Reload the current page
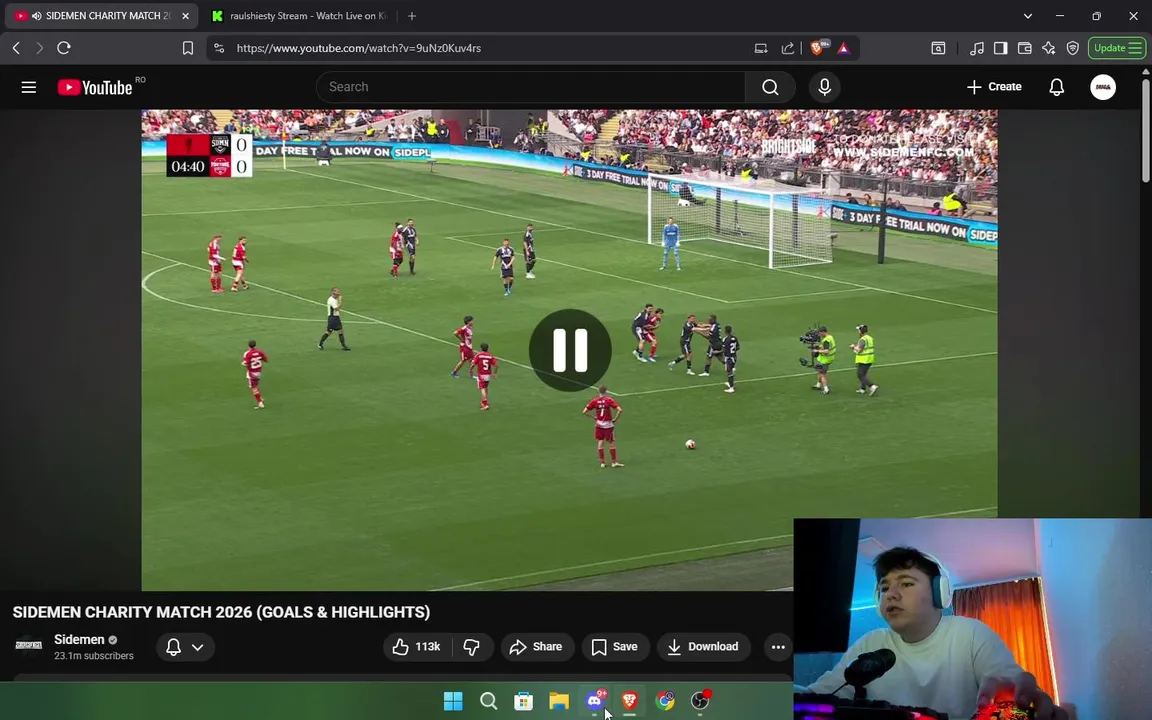 point(64,48)
